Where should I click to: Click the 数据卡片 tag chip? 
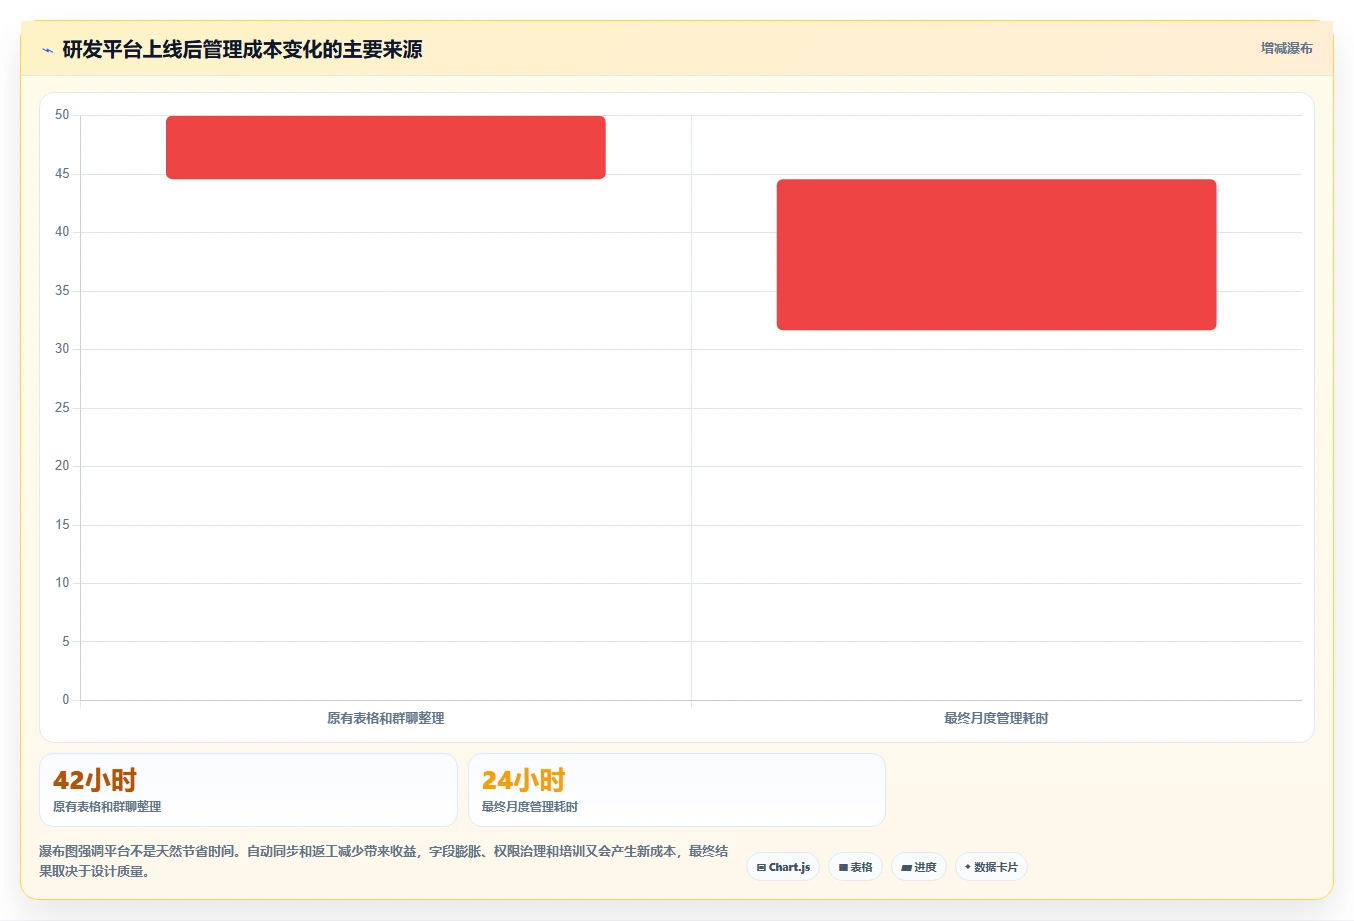click(991, 867)
